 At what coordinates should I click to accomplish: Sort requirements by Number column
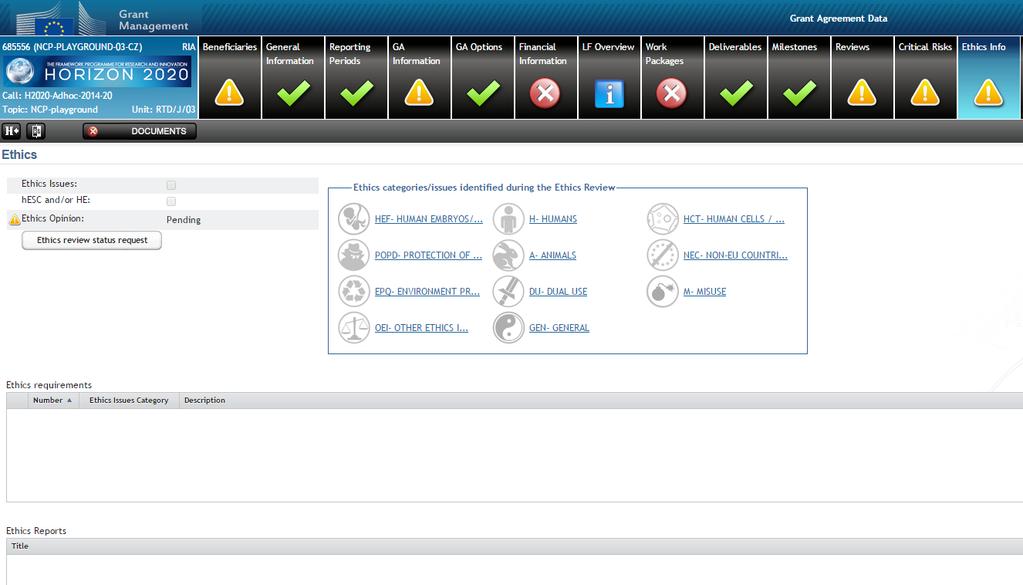click(53, 400)
